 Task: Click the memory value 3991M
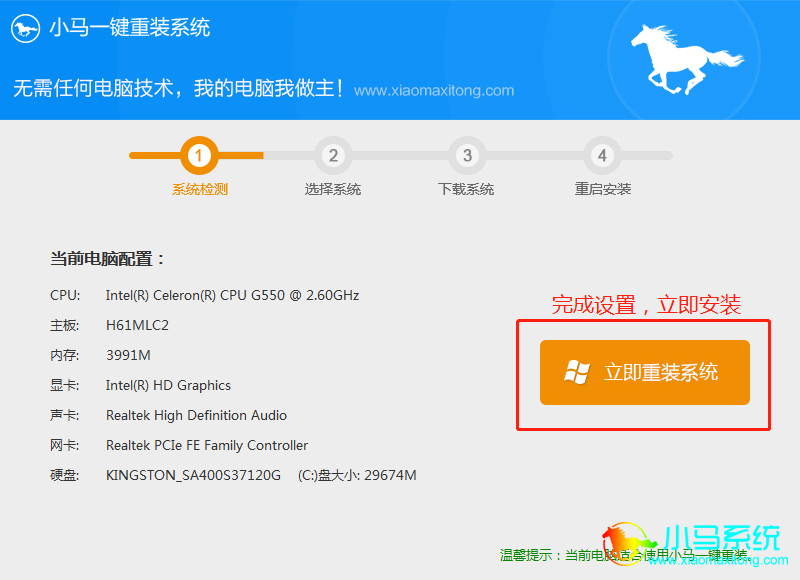[128, 355]
